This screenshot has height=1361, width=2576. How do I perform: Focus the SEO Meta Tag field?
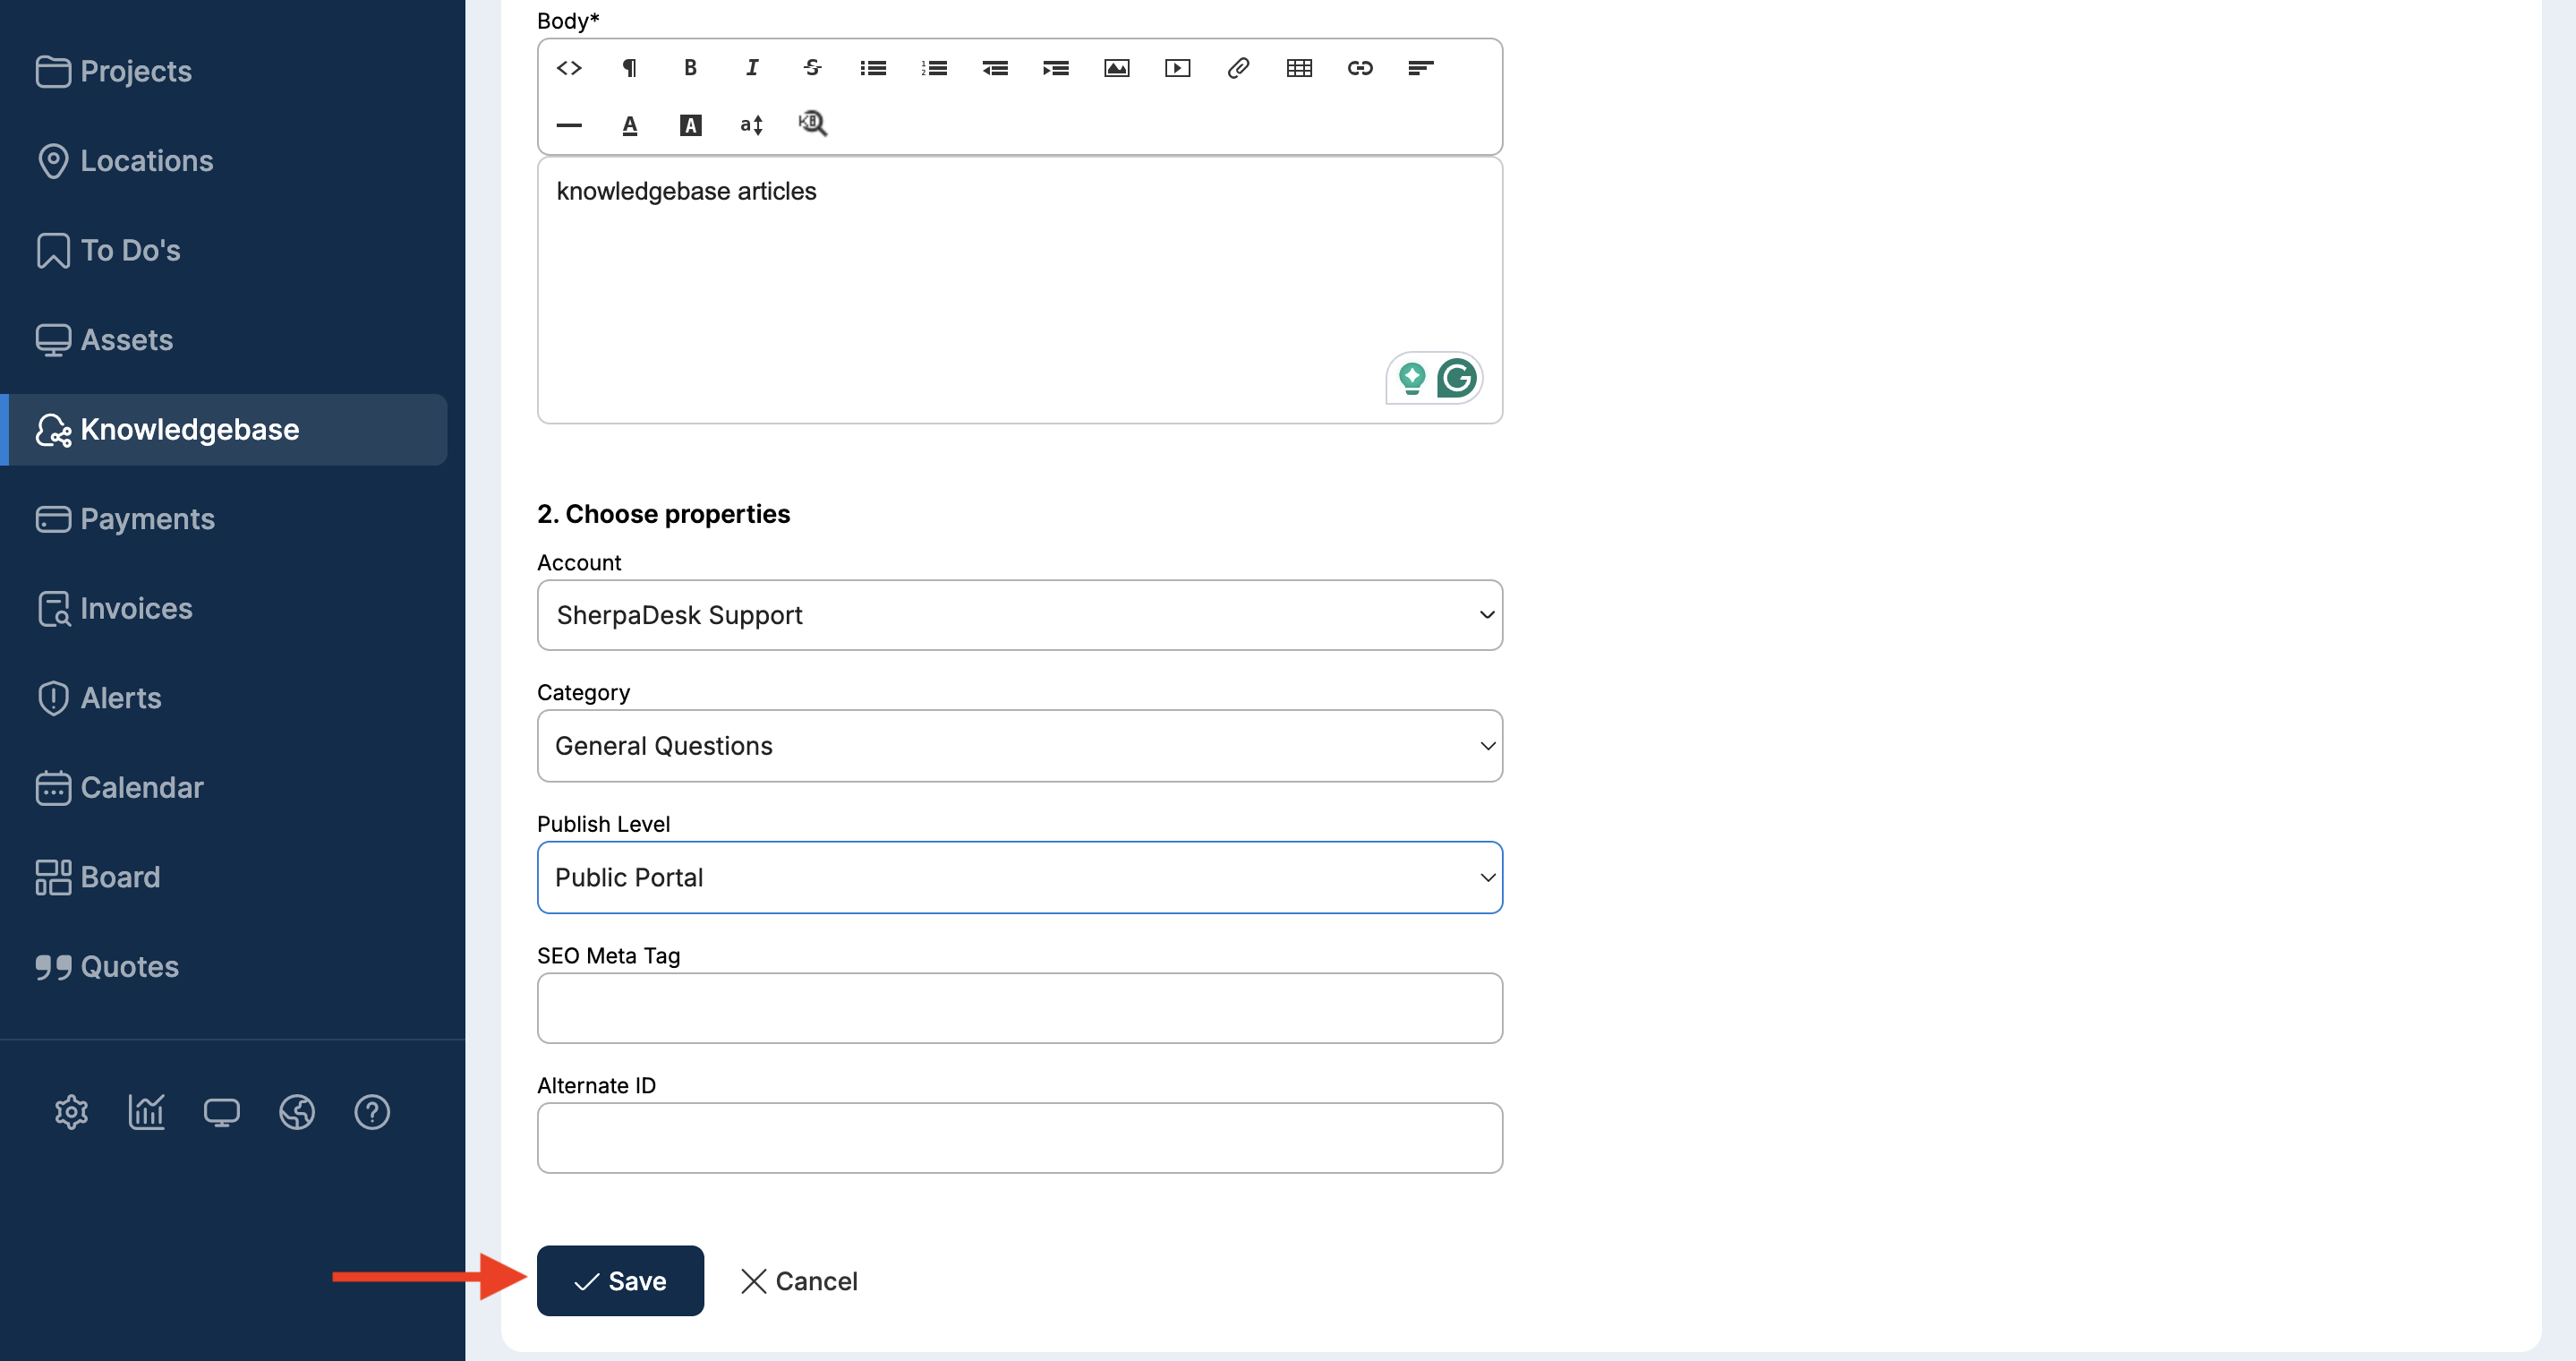click(1019, 1008)
